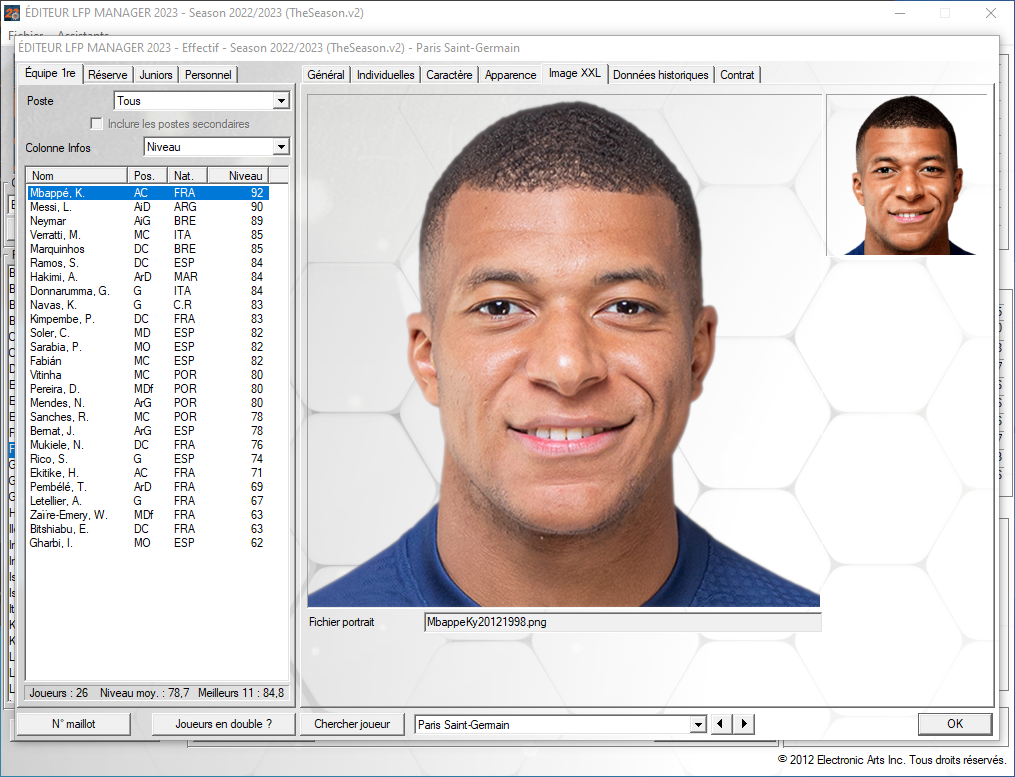Select player Vitinha in list

148,375
